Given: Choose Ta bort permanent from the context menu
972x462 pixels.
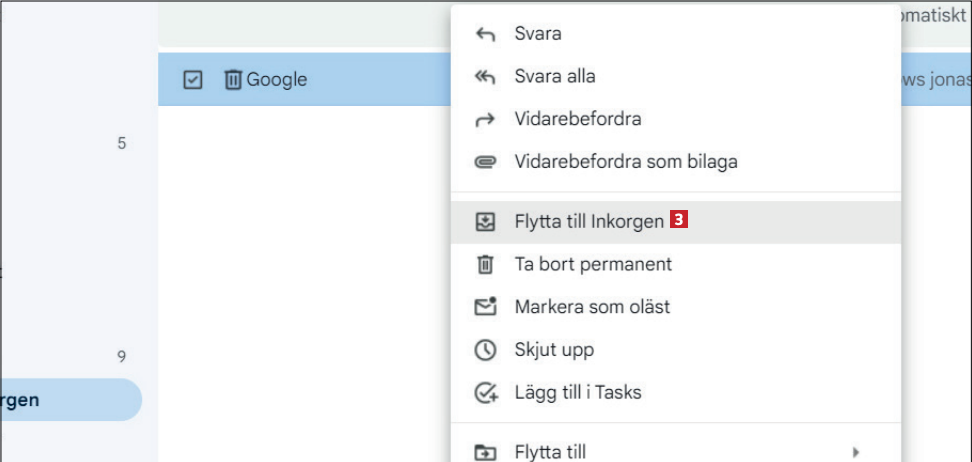Looking at the screenshot, I should 592,265.
